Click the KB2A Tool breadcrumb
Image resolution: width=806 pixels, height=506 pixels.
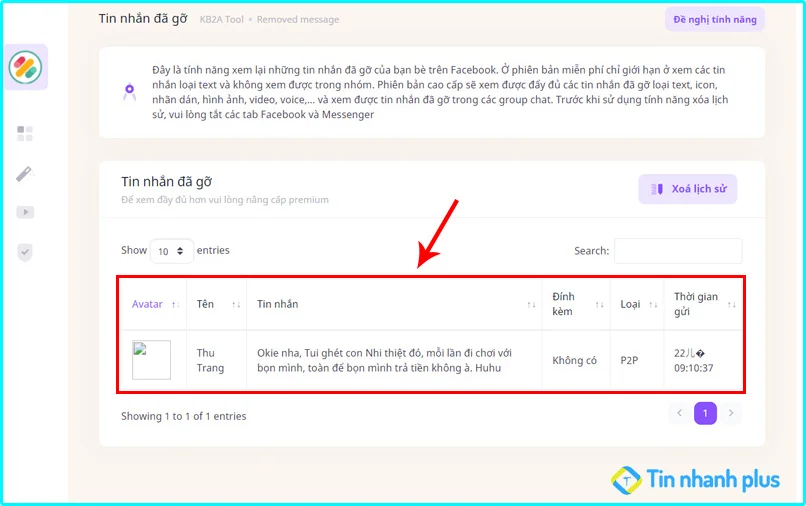coord(222,20)
